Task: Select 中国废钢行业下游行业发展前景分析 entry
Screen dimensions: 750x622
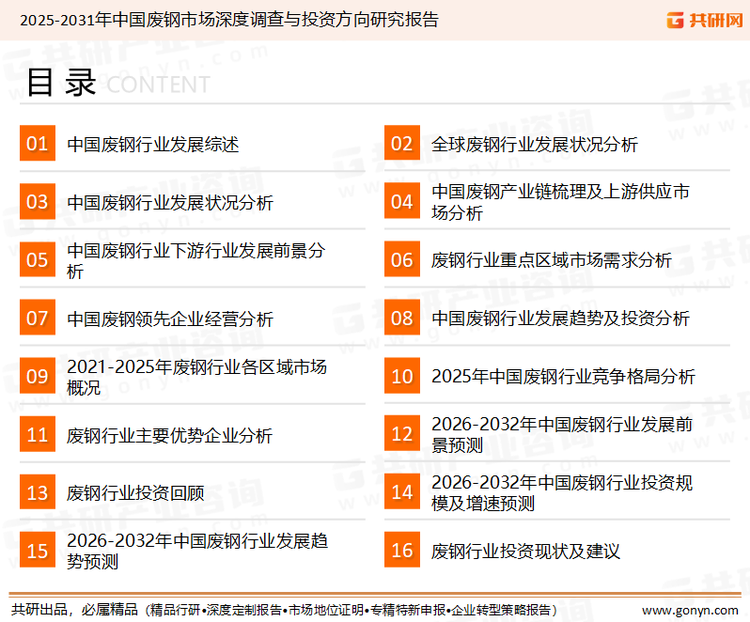Action: 196,260
